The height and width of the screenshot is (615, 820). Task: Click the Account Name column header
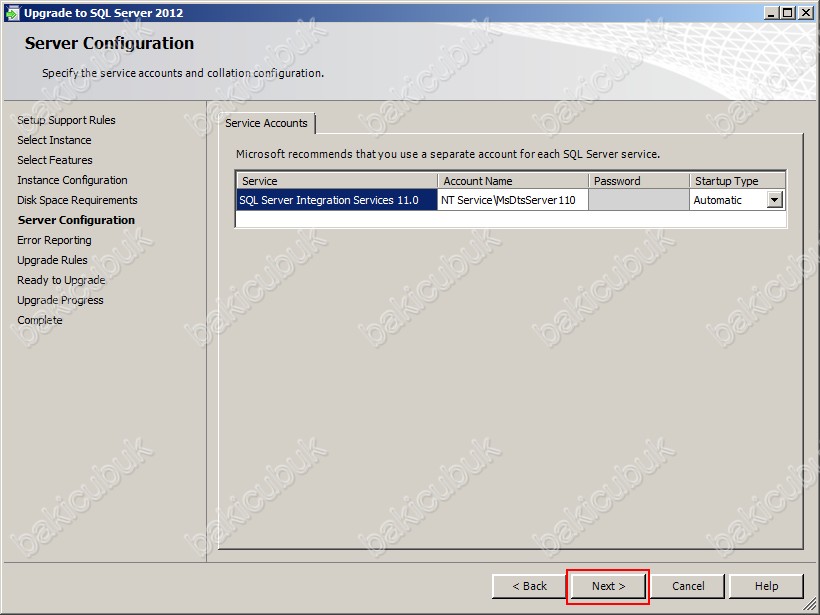coord(512,181)
